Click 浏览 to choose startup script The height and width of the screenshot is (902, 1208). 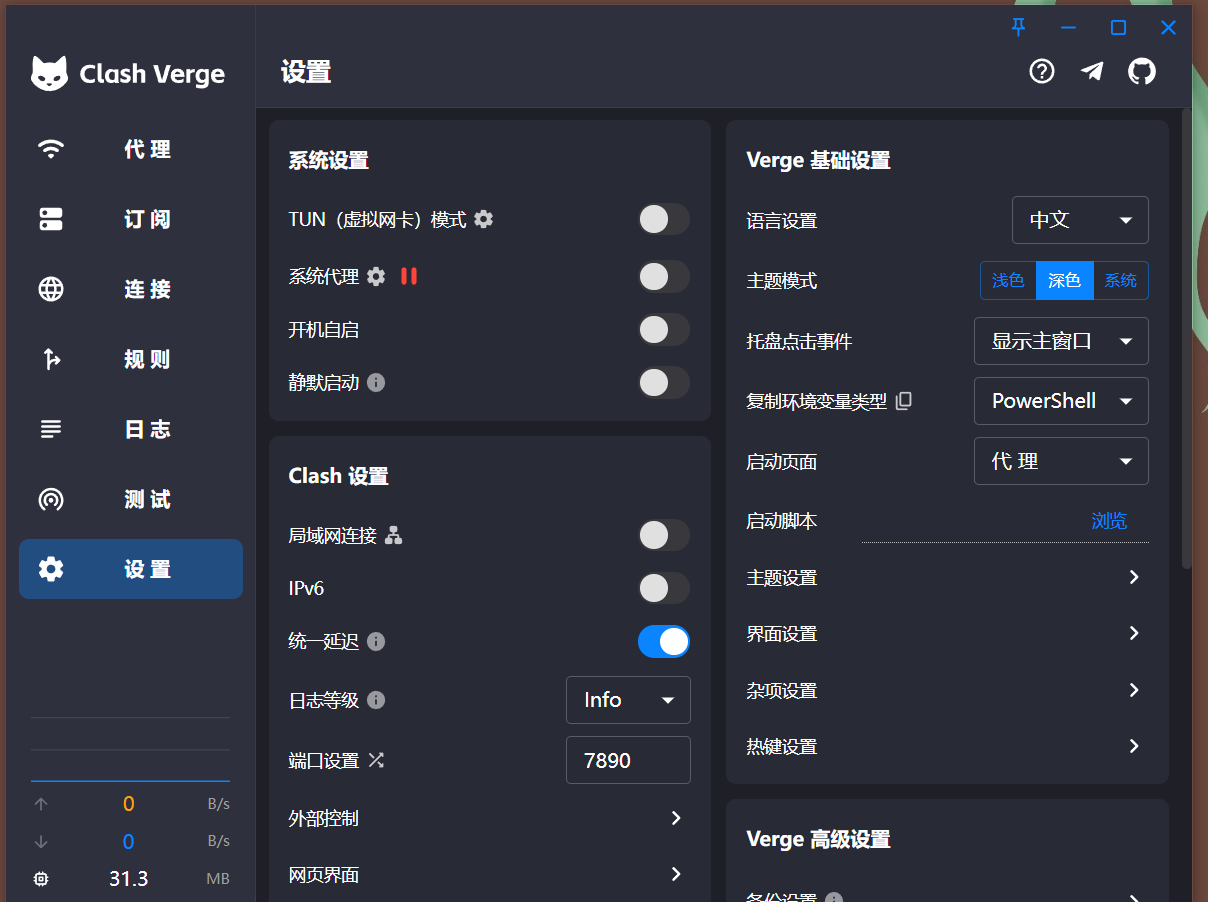coord(1109,521)
